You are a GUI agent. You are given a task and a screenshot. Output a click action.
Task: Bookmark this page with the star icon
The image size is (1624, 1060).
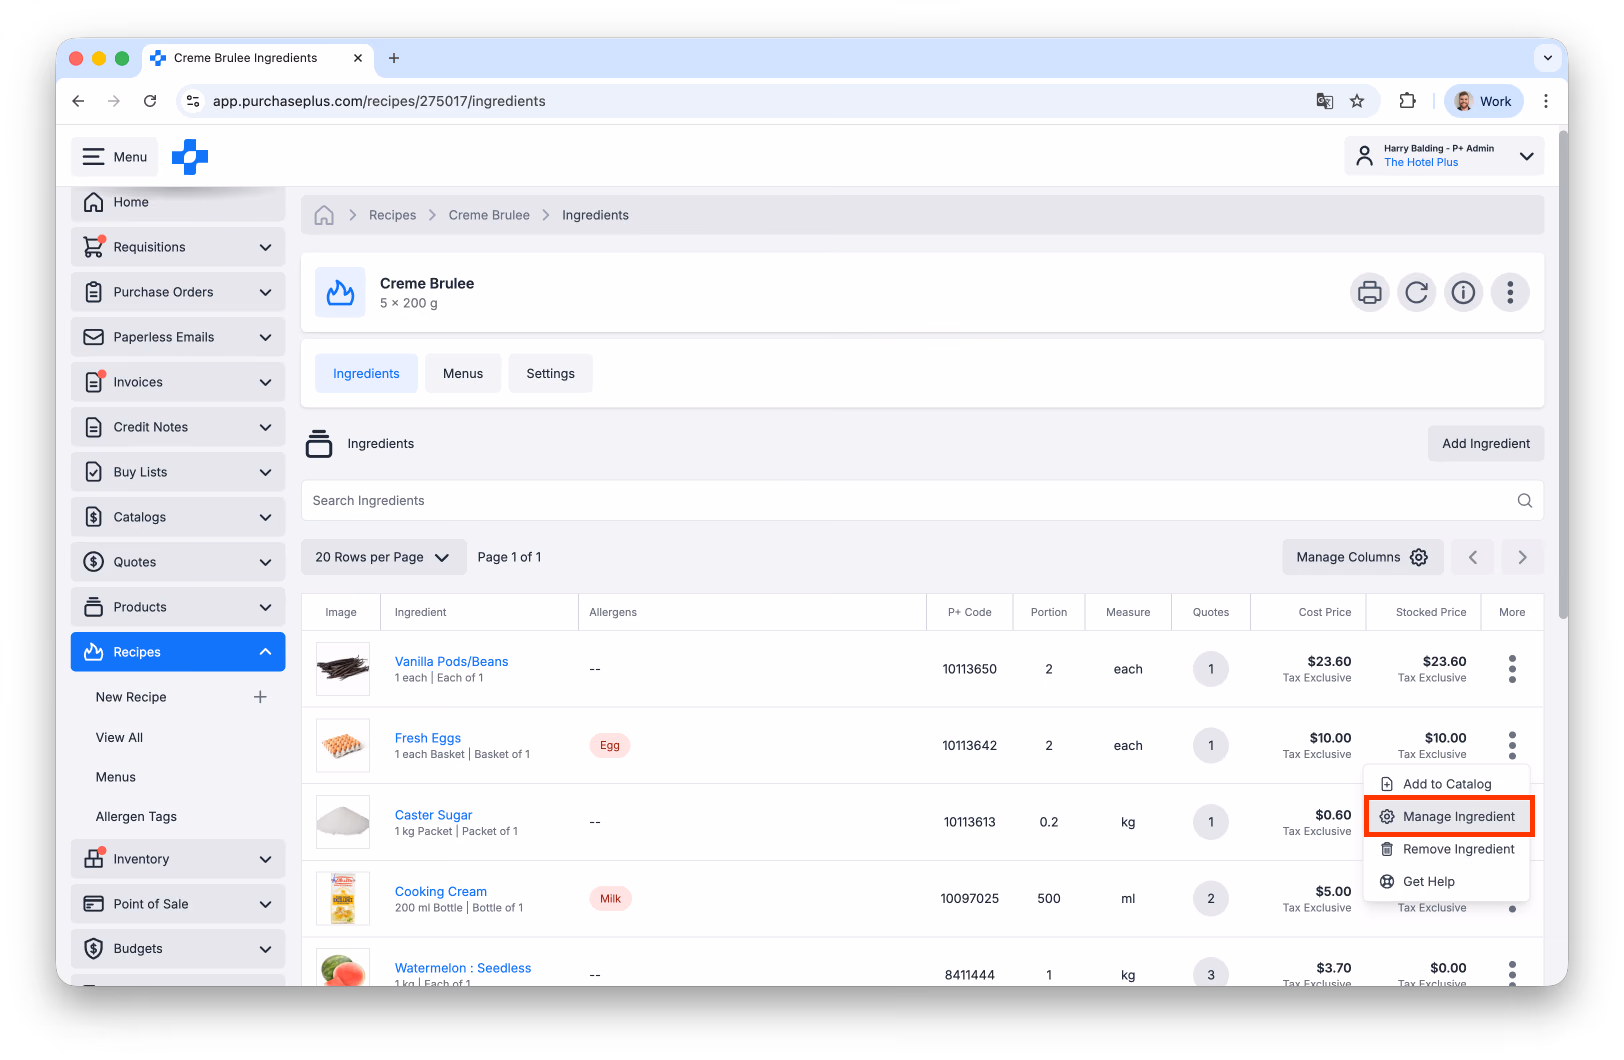point(1357,101)
